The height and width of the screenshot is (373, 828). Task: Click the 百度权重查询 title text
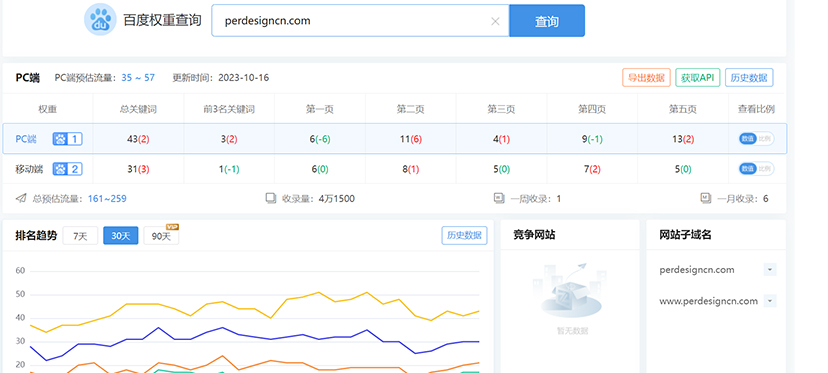point(162,21)
